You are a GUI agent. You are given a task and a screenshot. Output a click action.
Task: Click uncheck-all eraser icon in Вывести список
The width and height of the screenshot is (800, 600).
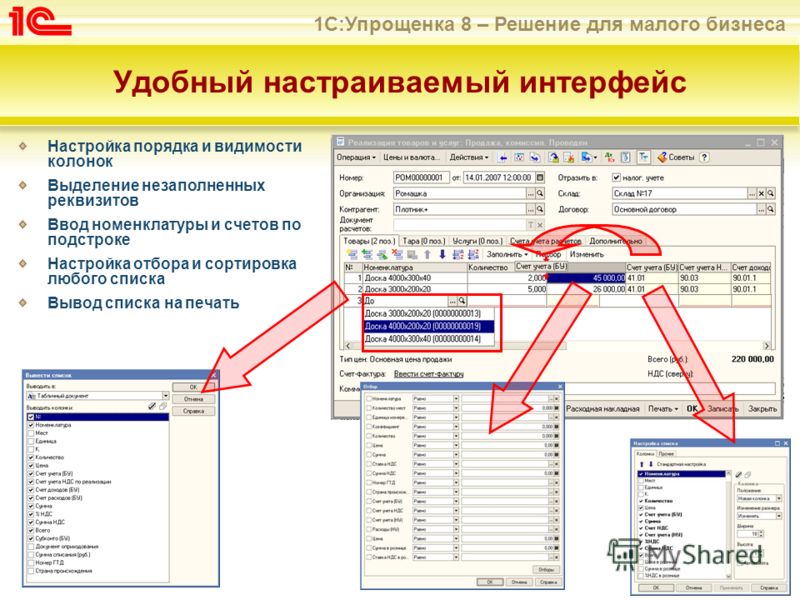click(162, 406)
